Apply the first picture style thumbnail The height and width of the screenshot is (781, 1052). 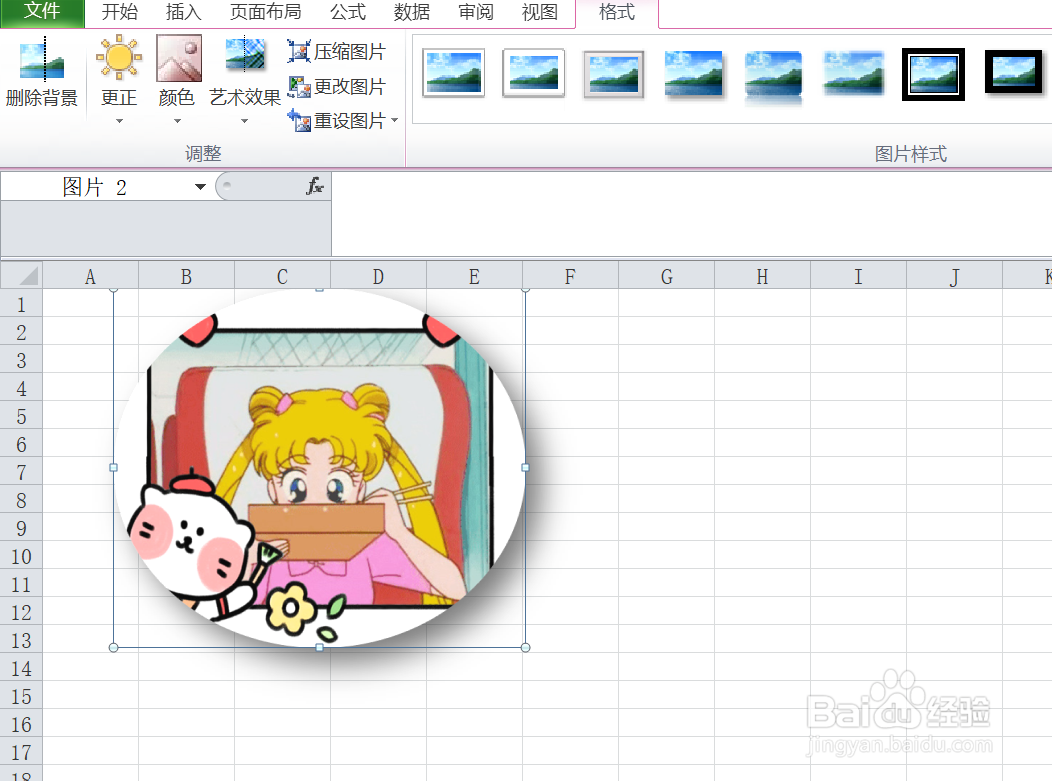pyautogui.click(x=454, y=73)
